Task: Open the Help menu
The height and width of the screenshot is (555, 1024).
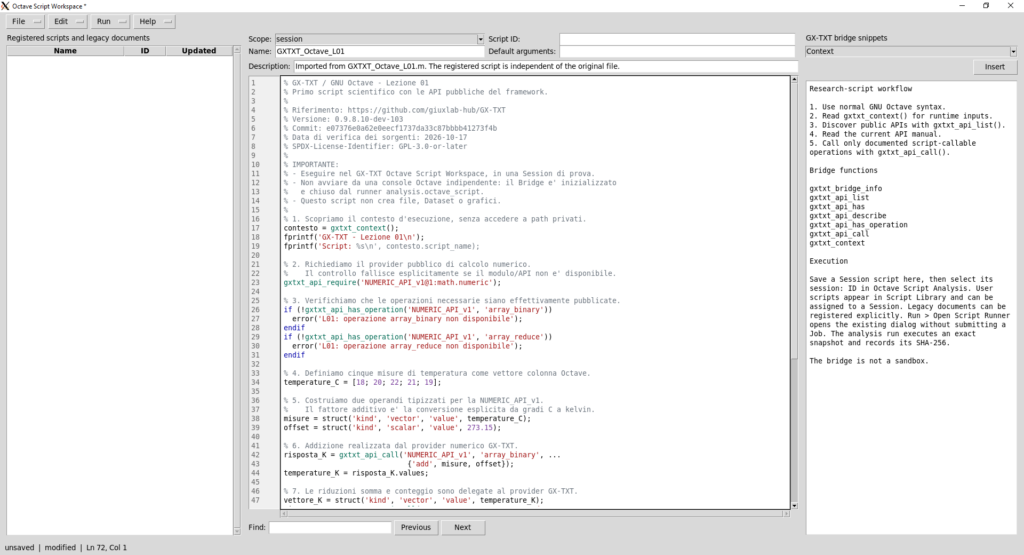Action: (x=154, y=22)
